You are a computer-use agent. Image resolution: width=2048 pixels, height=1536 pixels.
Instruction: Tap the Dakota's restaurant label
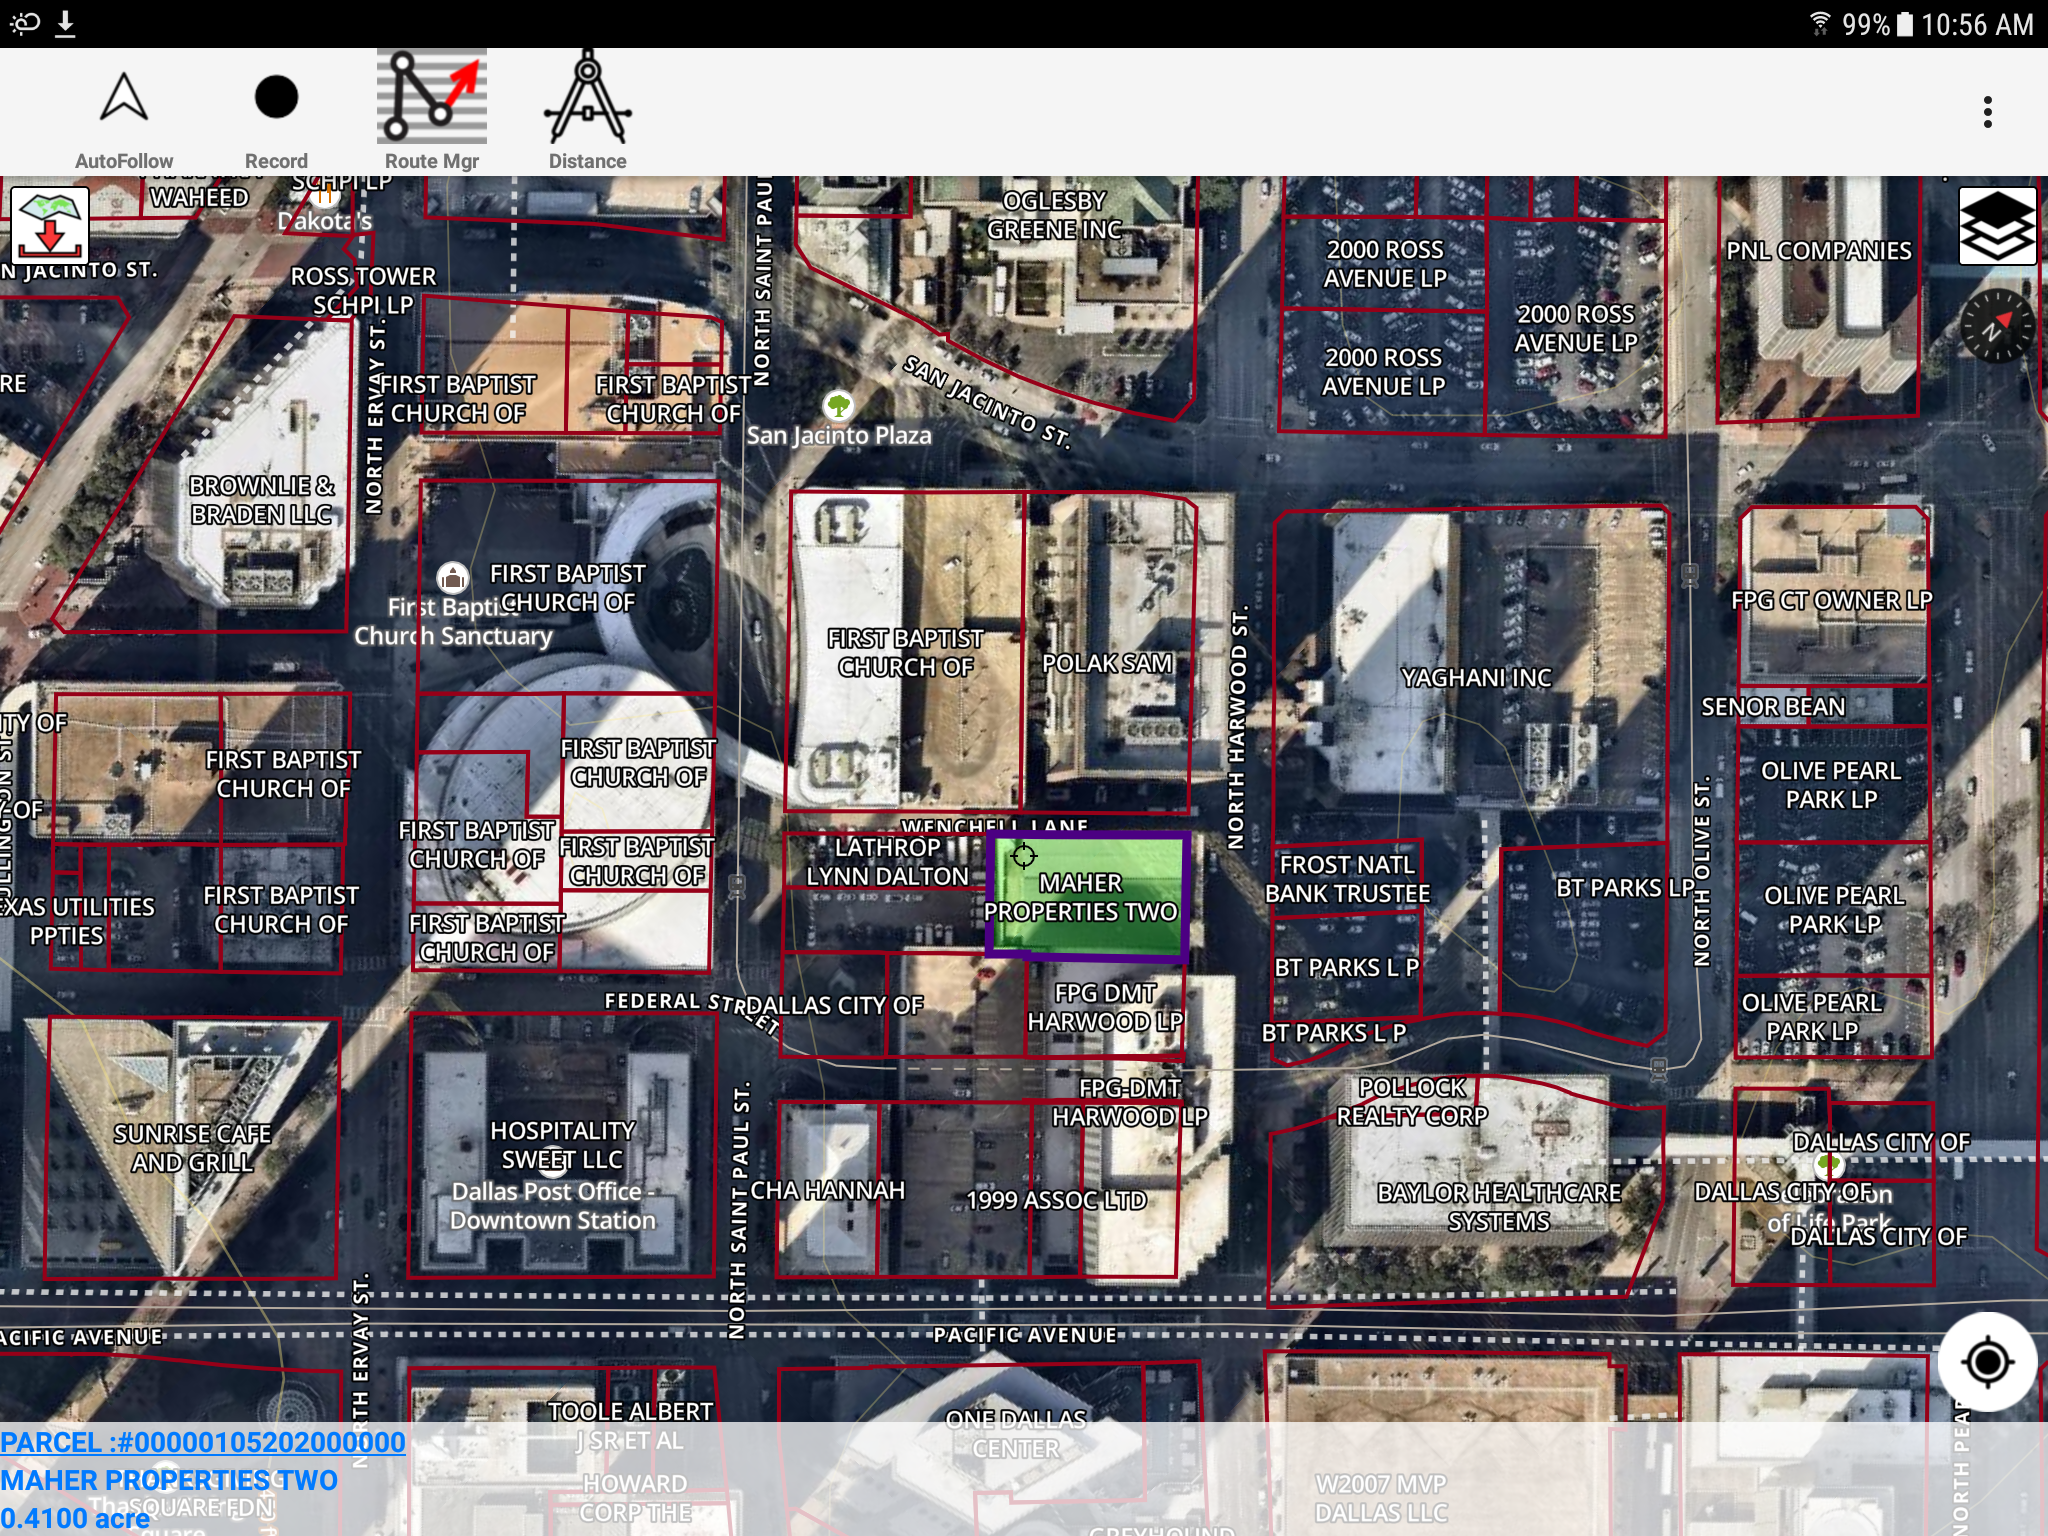[x=324, y=221]
